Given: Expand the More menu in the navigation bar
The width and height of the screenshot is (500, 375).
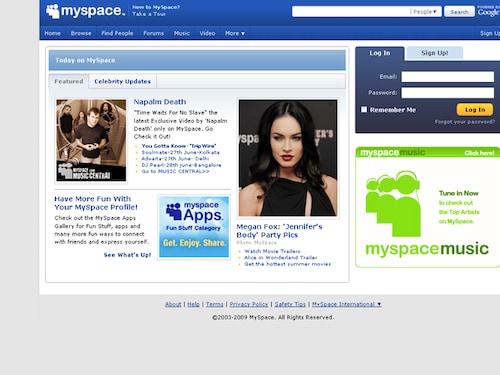Looking at the screenshot, I should pyautogui.click(x=235, y=33).
